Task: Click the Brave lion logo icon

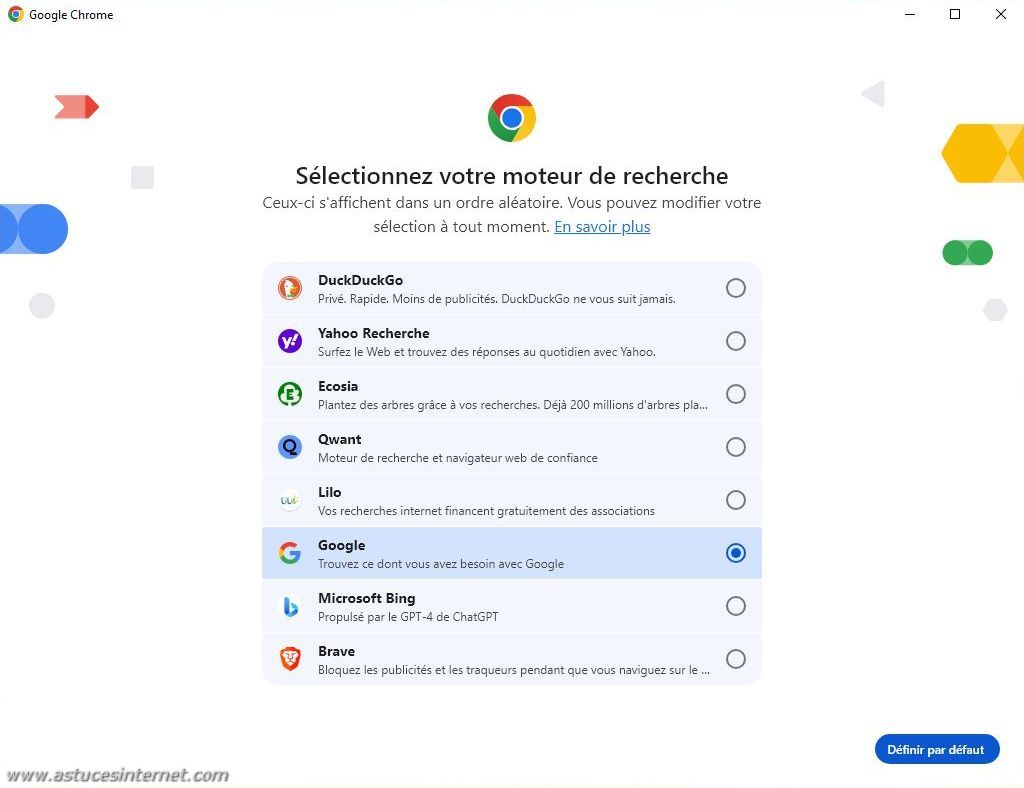Action: [290, 659]
